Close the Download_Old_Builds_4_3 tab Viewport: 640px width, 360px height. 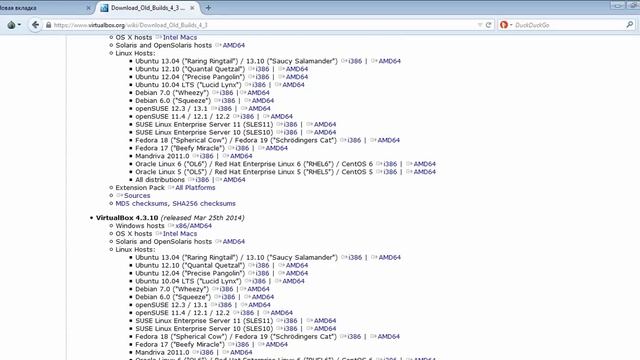(192, 8)
